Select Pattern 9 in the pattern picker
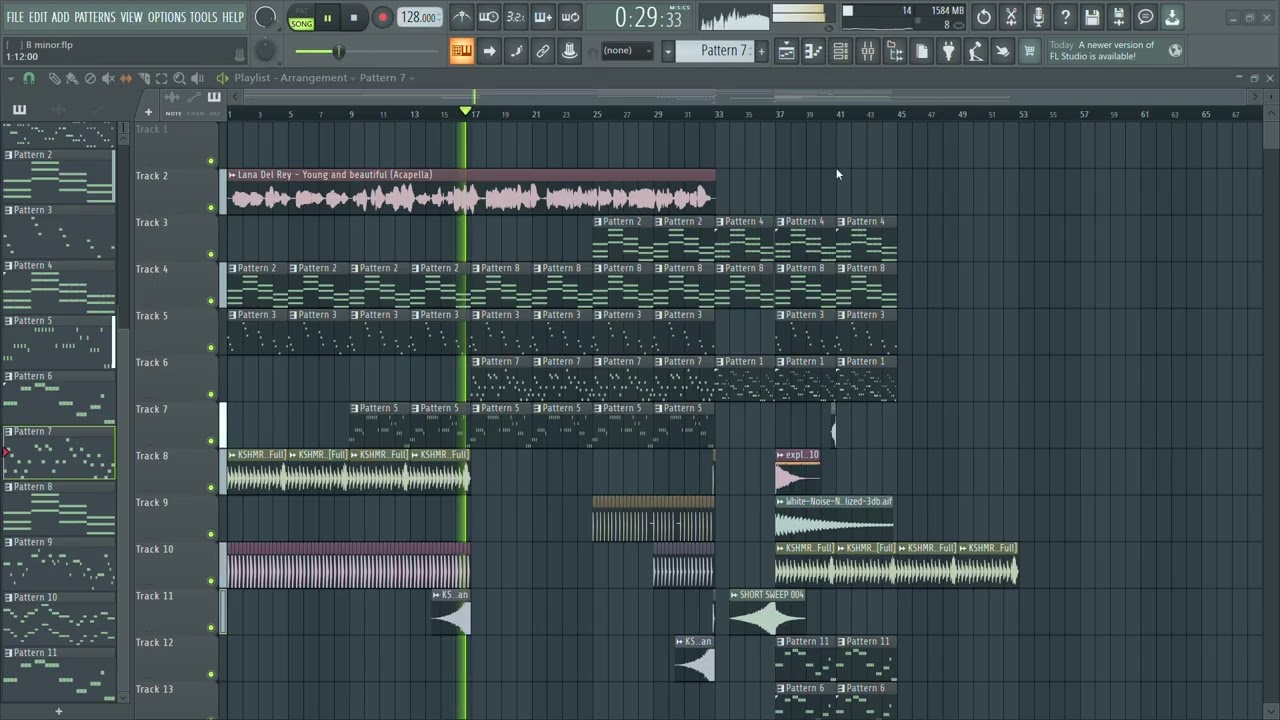 (59, 562)
